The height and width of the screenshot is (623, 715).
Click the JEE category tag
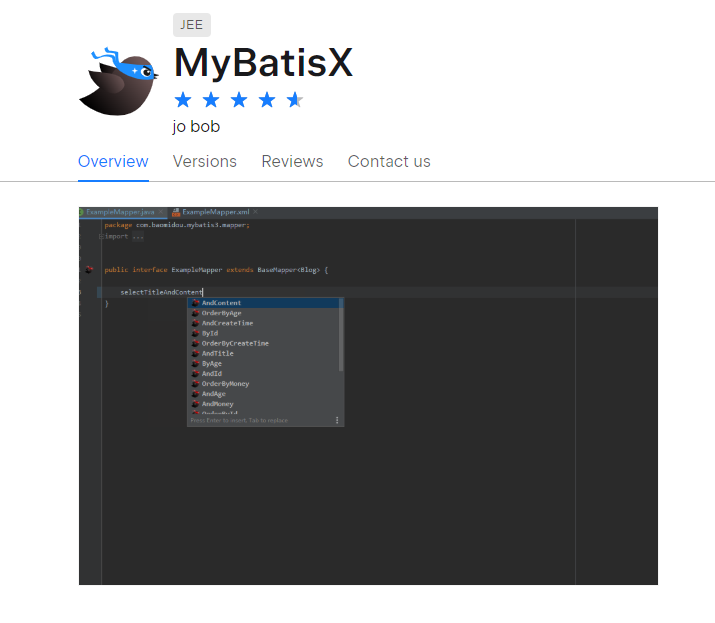[x=192, y=25]
